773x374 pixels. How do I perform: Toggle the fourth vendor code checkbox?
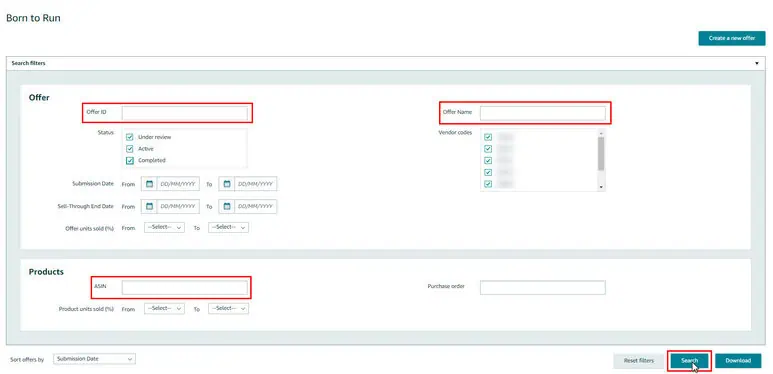tap(488, 172)
